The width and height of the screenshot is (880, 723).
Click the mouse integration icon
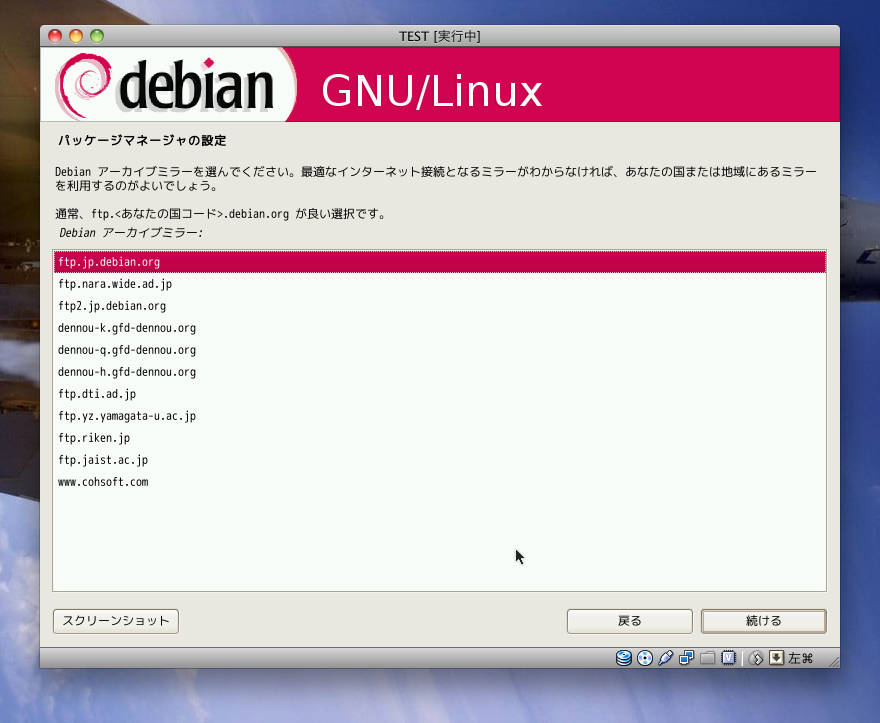[x=756, y=658]
